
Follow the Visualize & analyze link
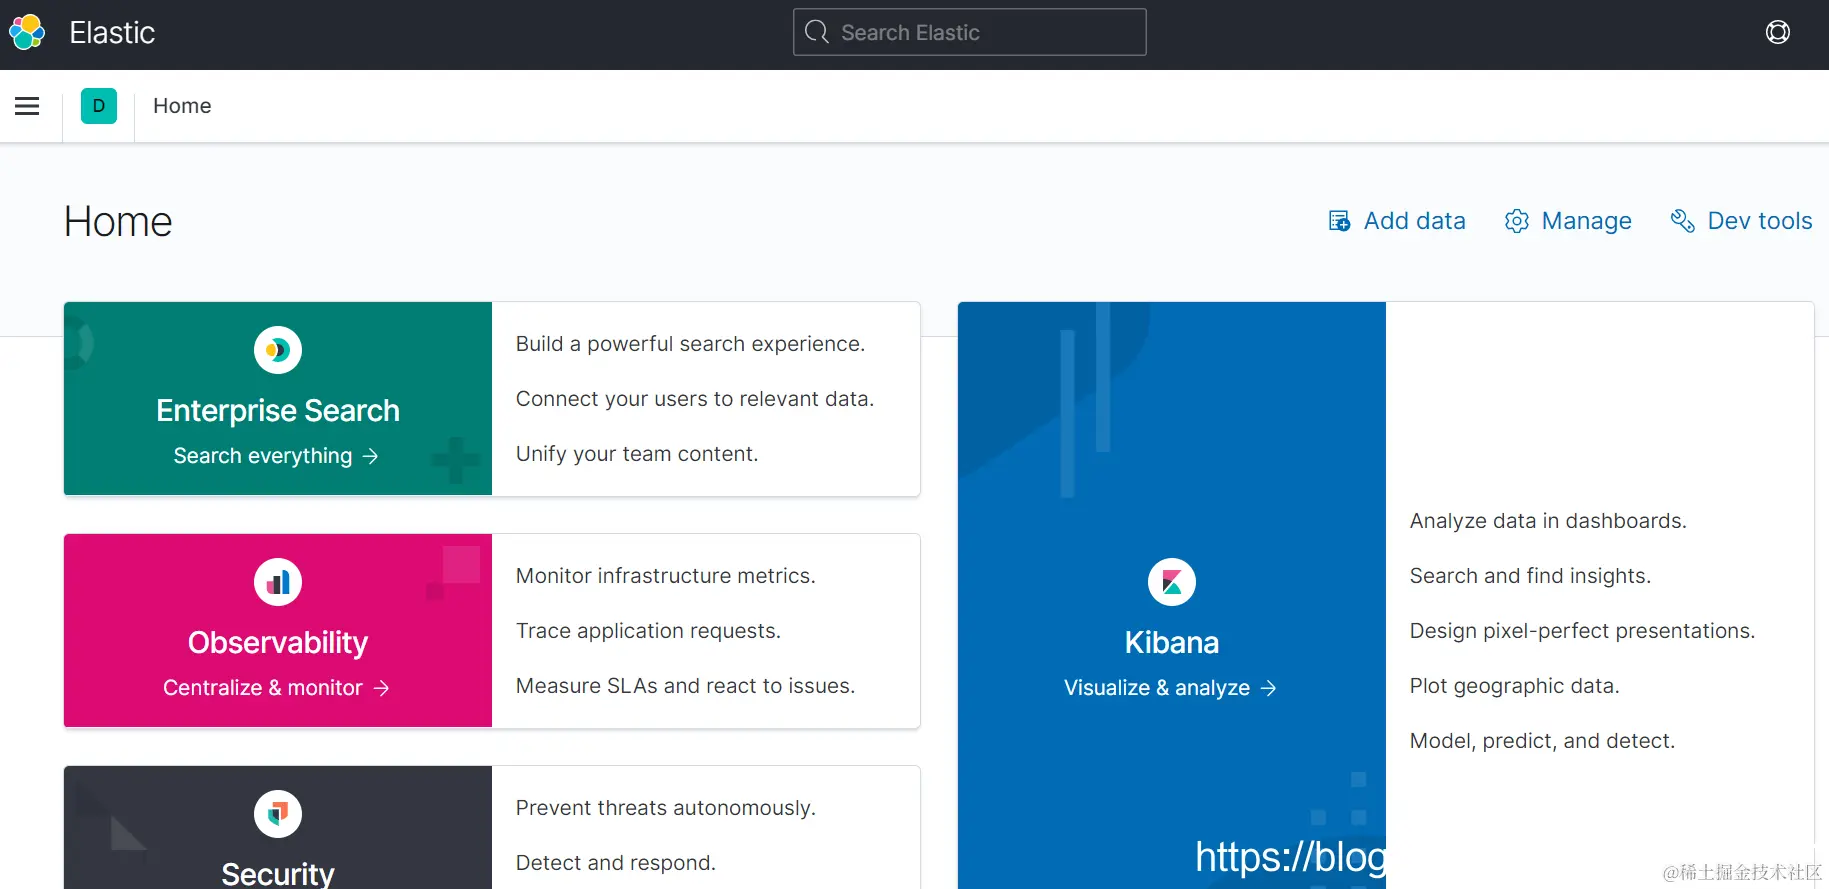point(1170,688)
